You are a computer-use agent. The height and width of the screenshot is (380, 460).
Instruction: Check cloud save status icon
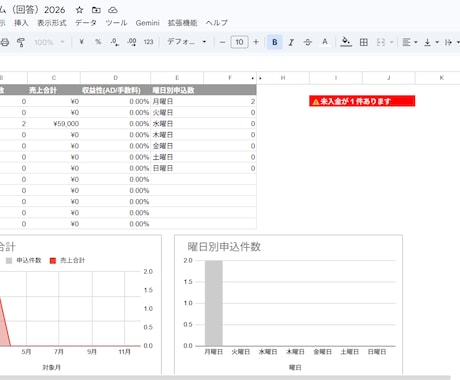[x=113, y=10]
